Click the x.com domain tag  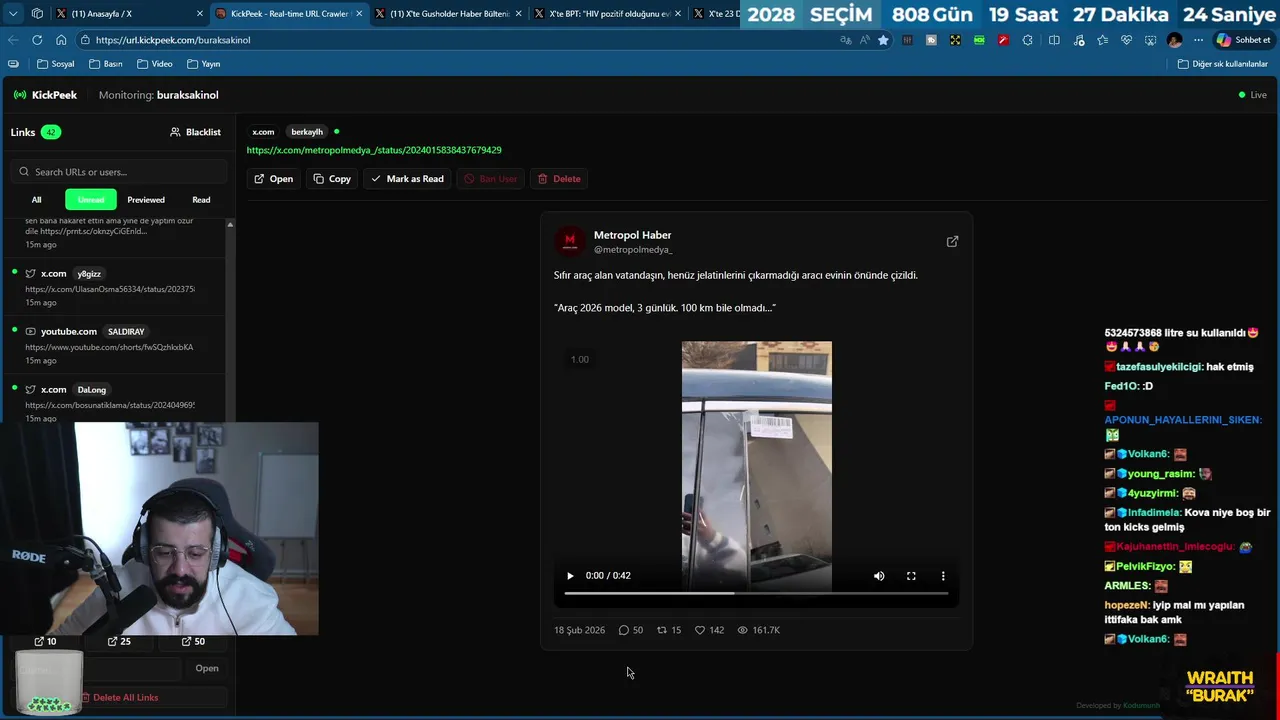coord(263,132)
